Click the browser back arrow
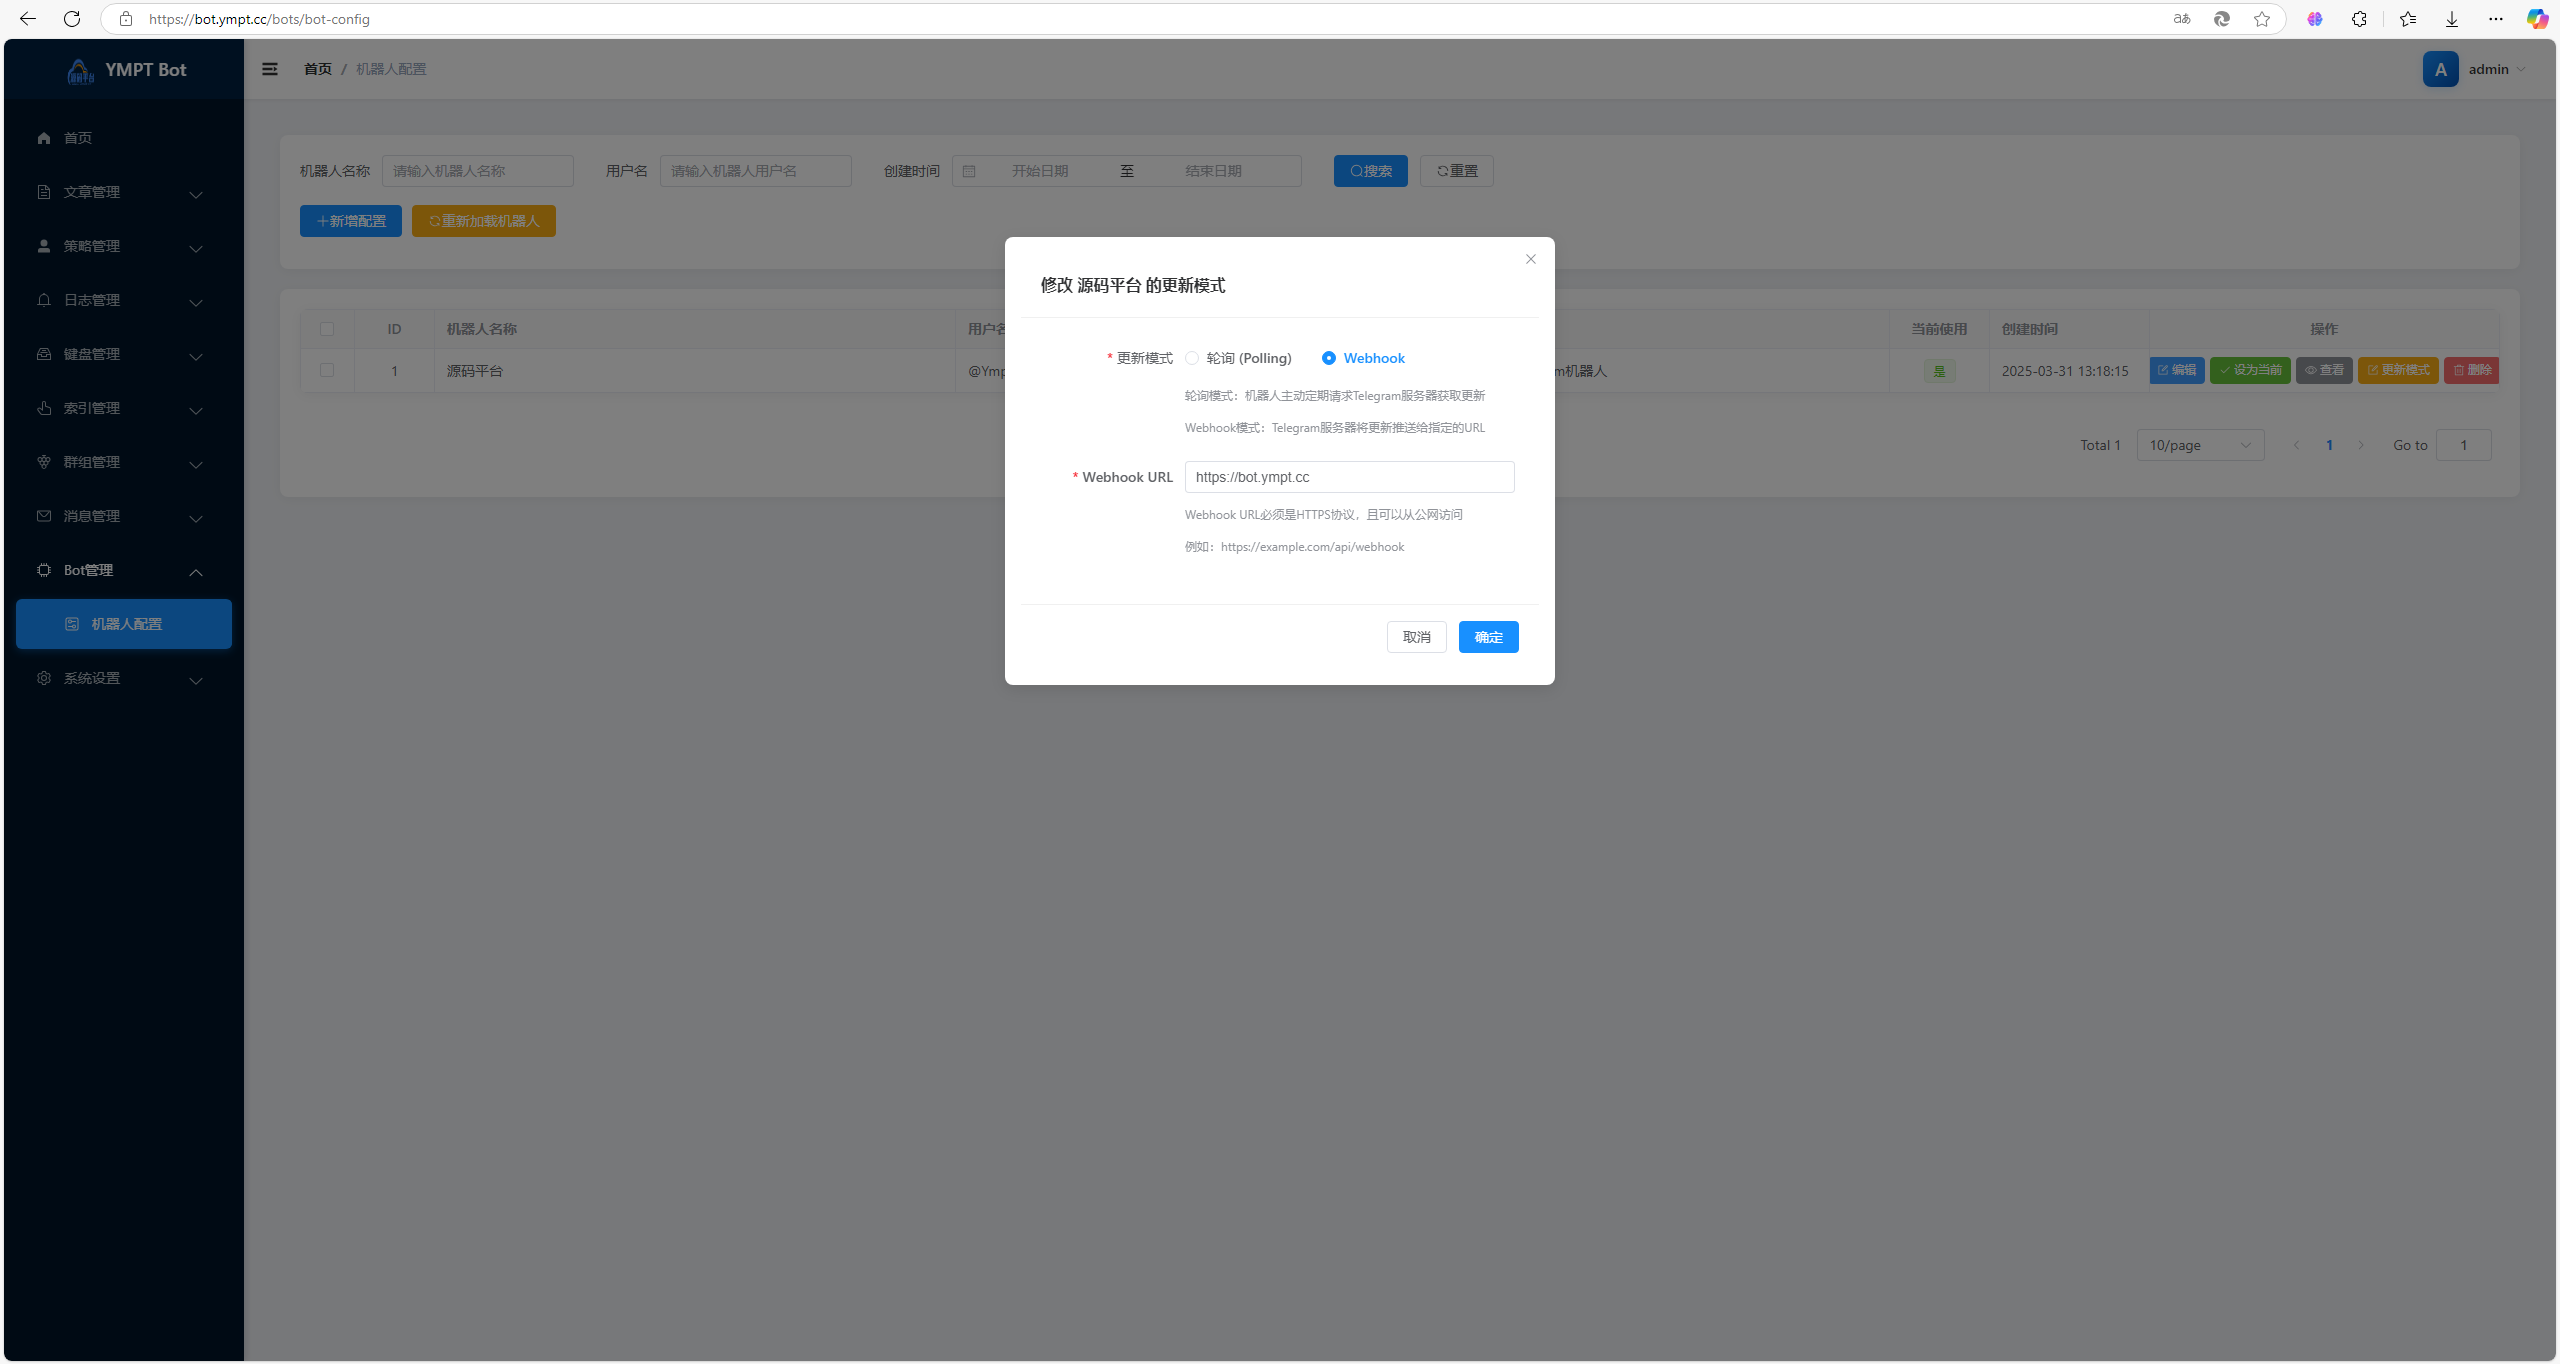 pyautogui.click(x=28, y=19)
